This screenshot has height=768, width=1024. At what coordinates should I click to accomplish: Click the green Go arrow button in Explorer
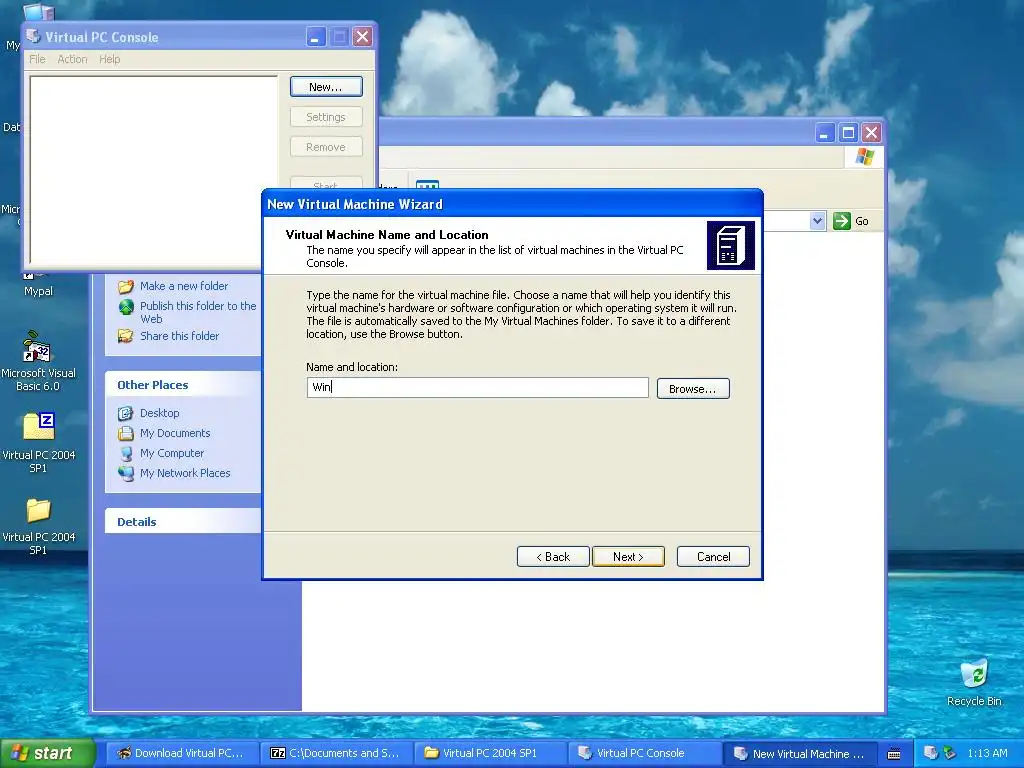(x=842, y=221)
